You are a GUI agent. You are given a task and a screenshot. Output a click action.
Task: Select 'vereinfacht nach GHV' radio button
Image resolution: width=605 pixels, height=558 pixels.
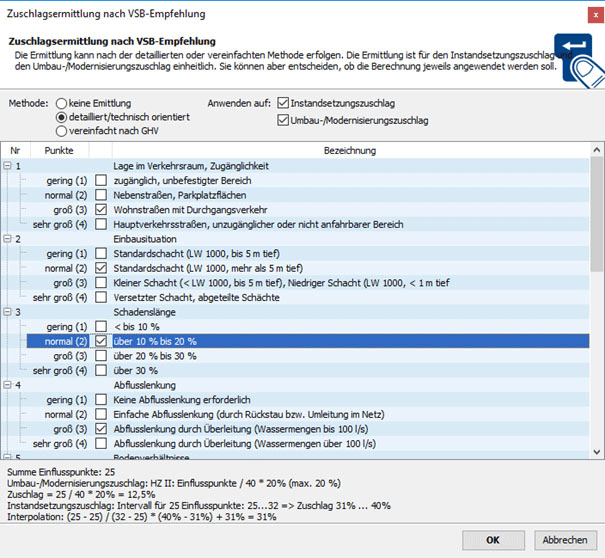tap(61, 131)
